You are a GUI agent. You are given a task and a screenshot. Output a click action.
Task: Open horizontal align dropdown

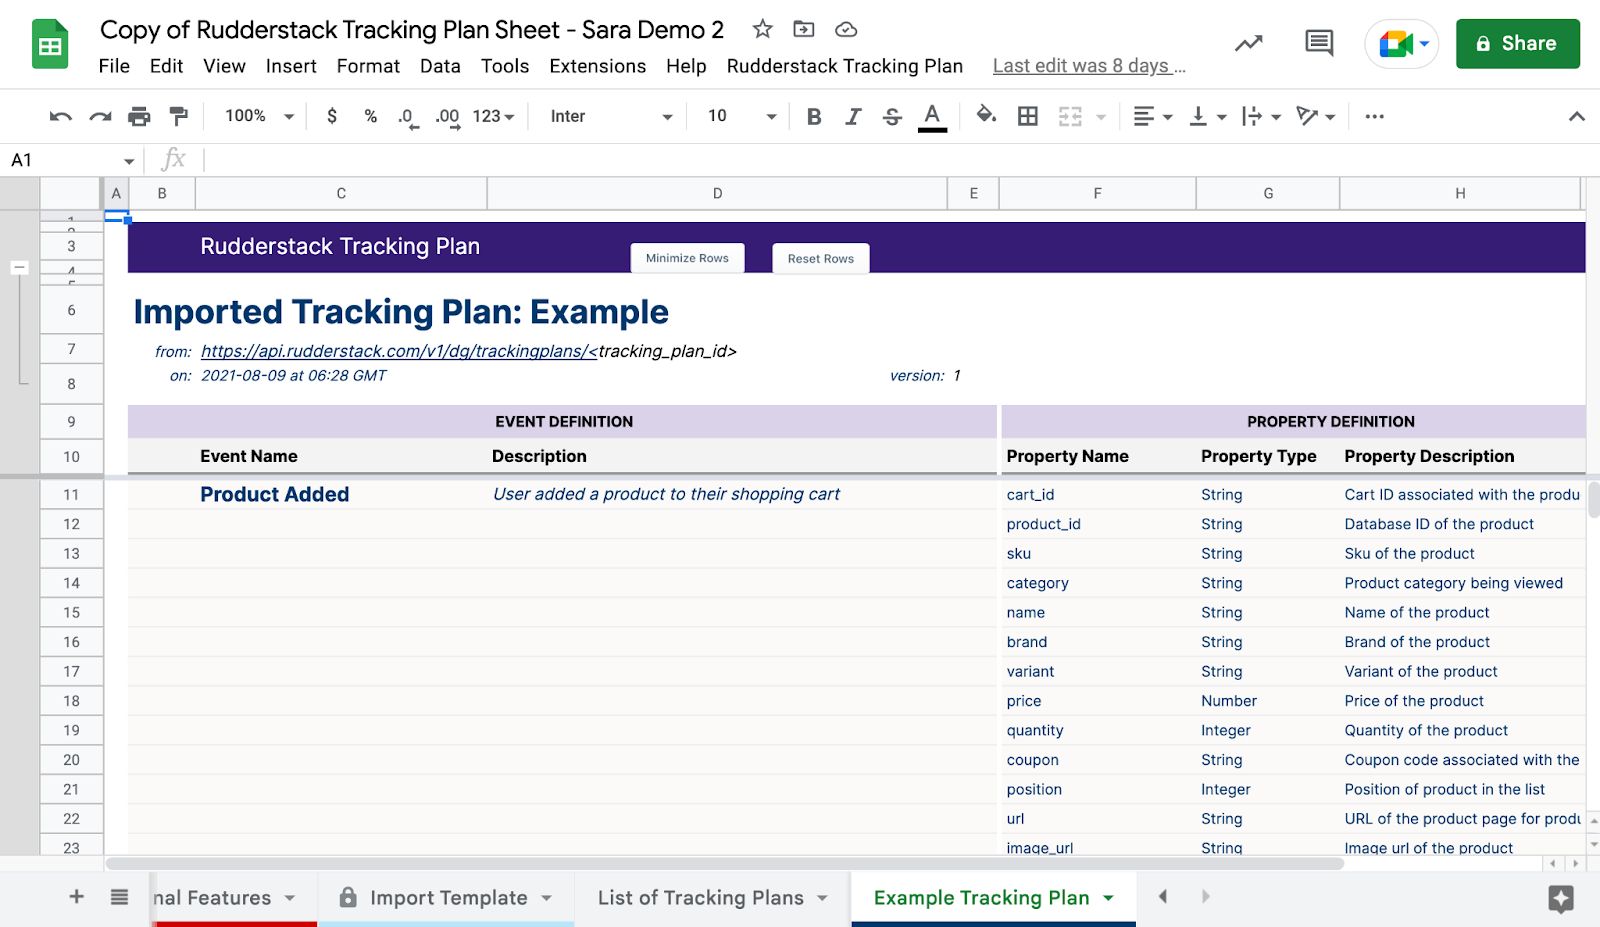[x=1152, y=116]
